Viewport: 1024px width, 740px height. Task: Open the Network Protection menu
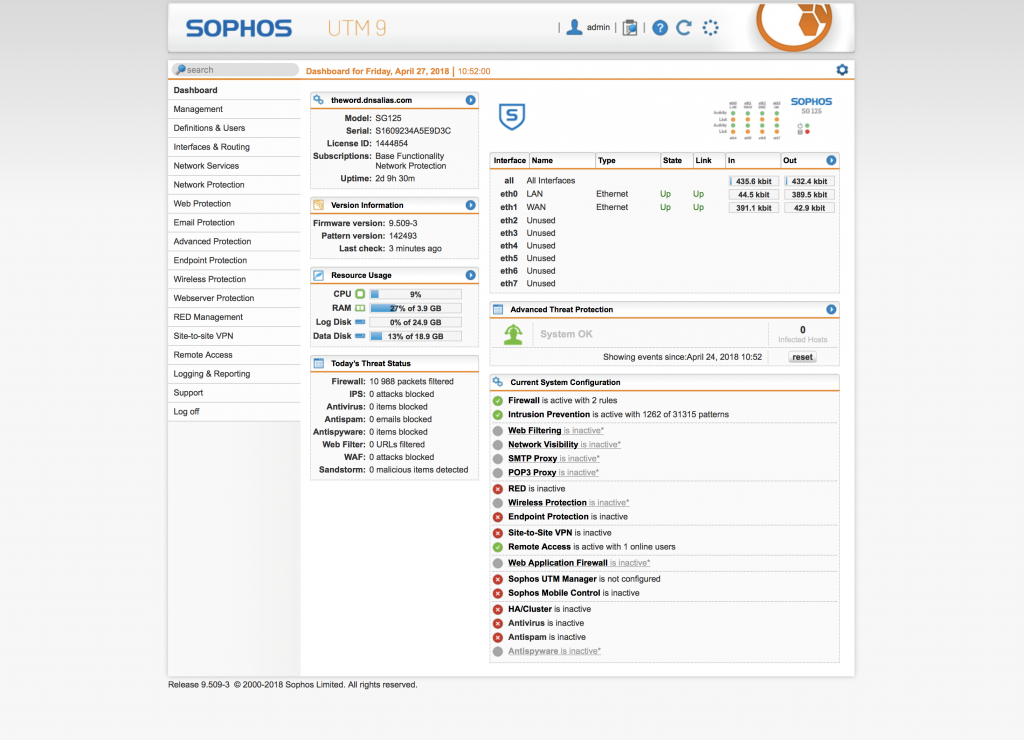point(234,185)
